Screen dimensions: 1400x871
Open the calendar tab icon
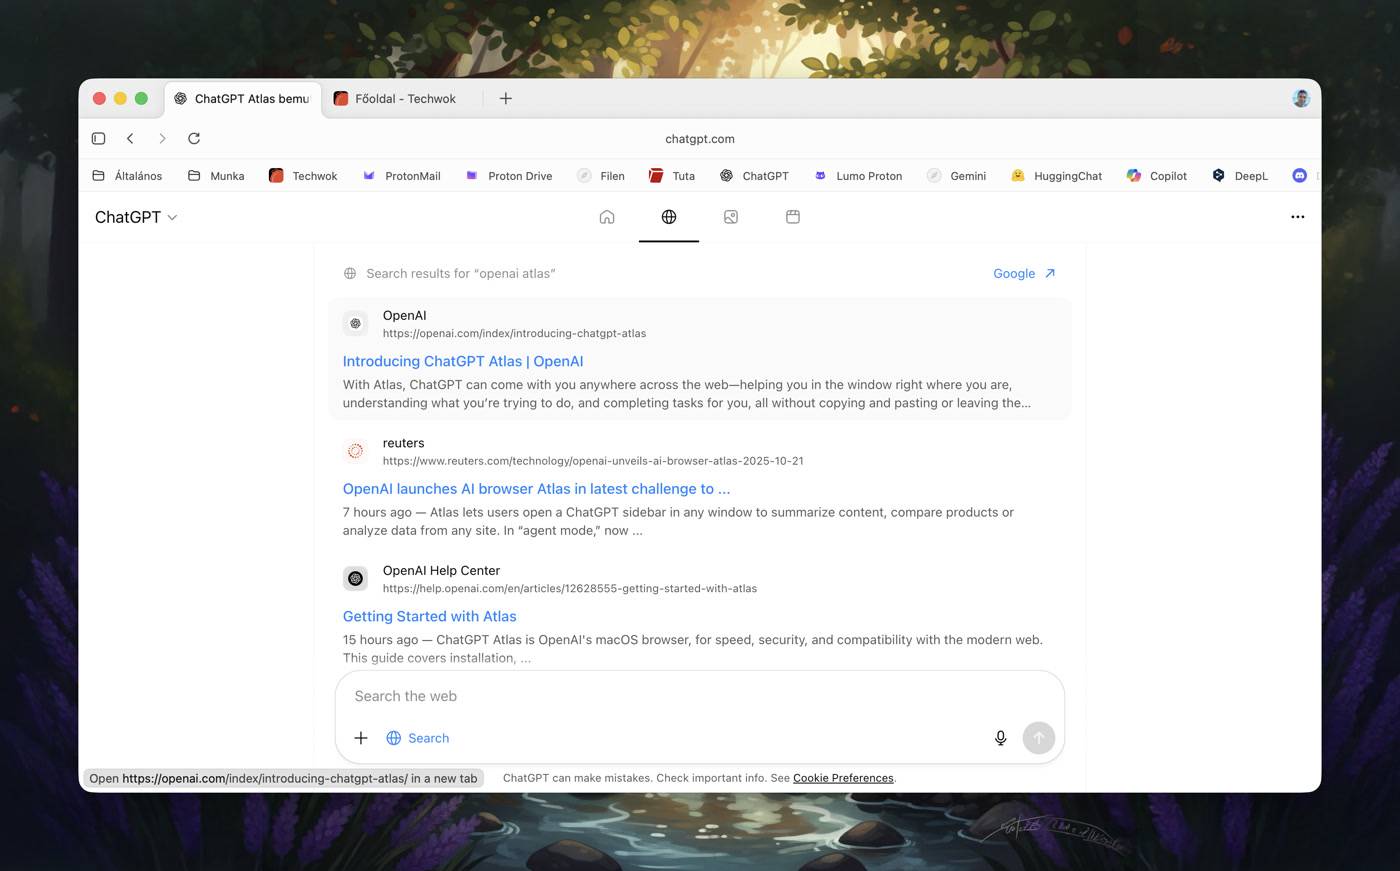coord(793,217)
